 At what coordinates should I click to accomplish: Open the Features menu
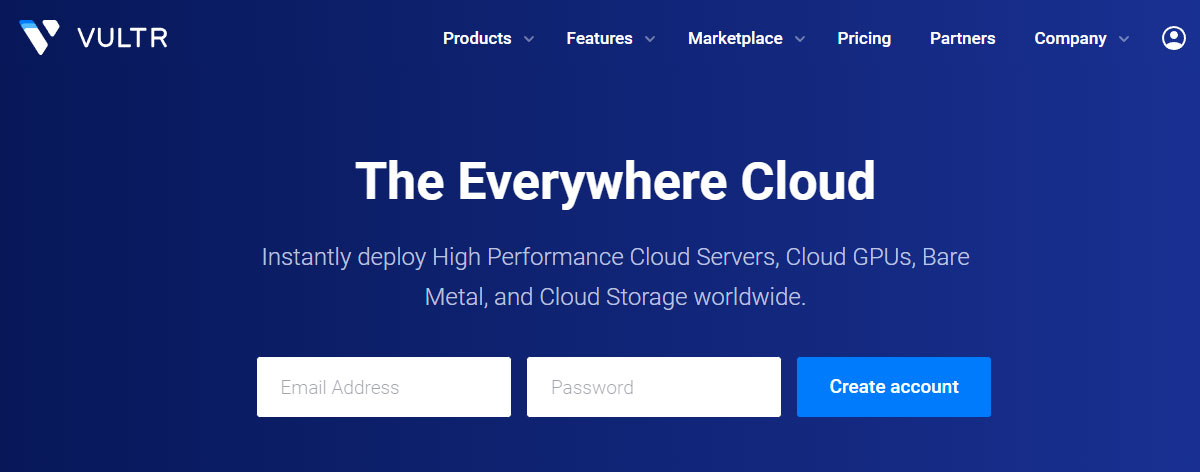click(x=599, y=39)
